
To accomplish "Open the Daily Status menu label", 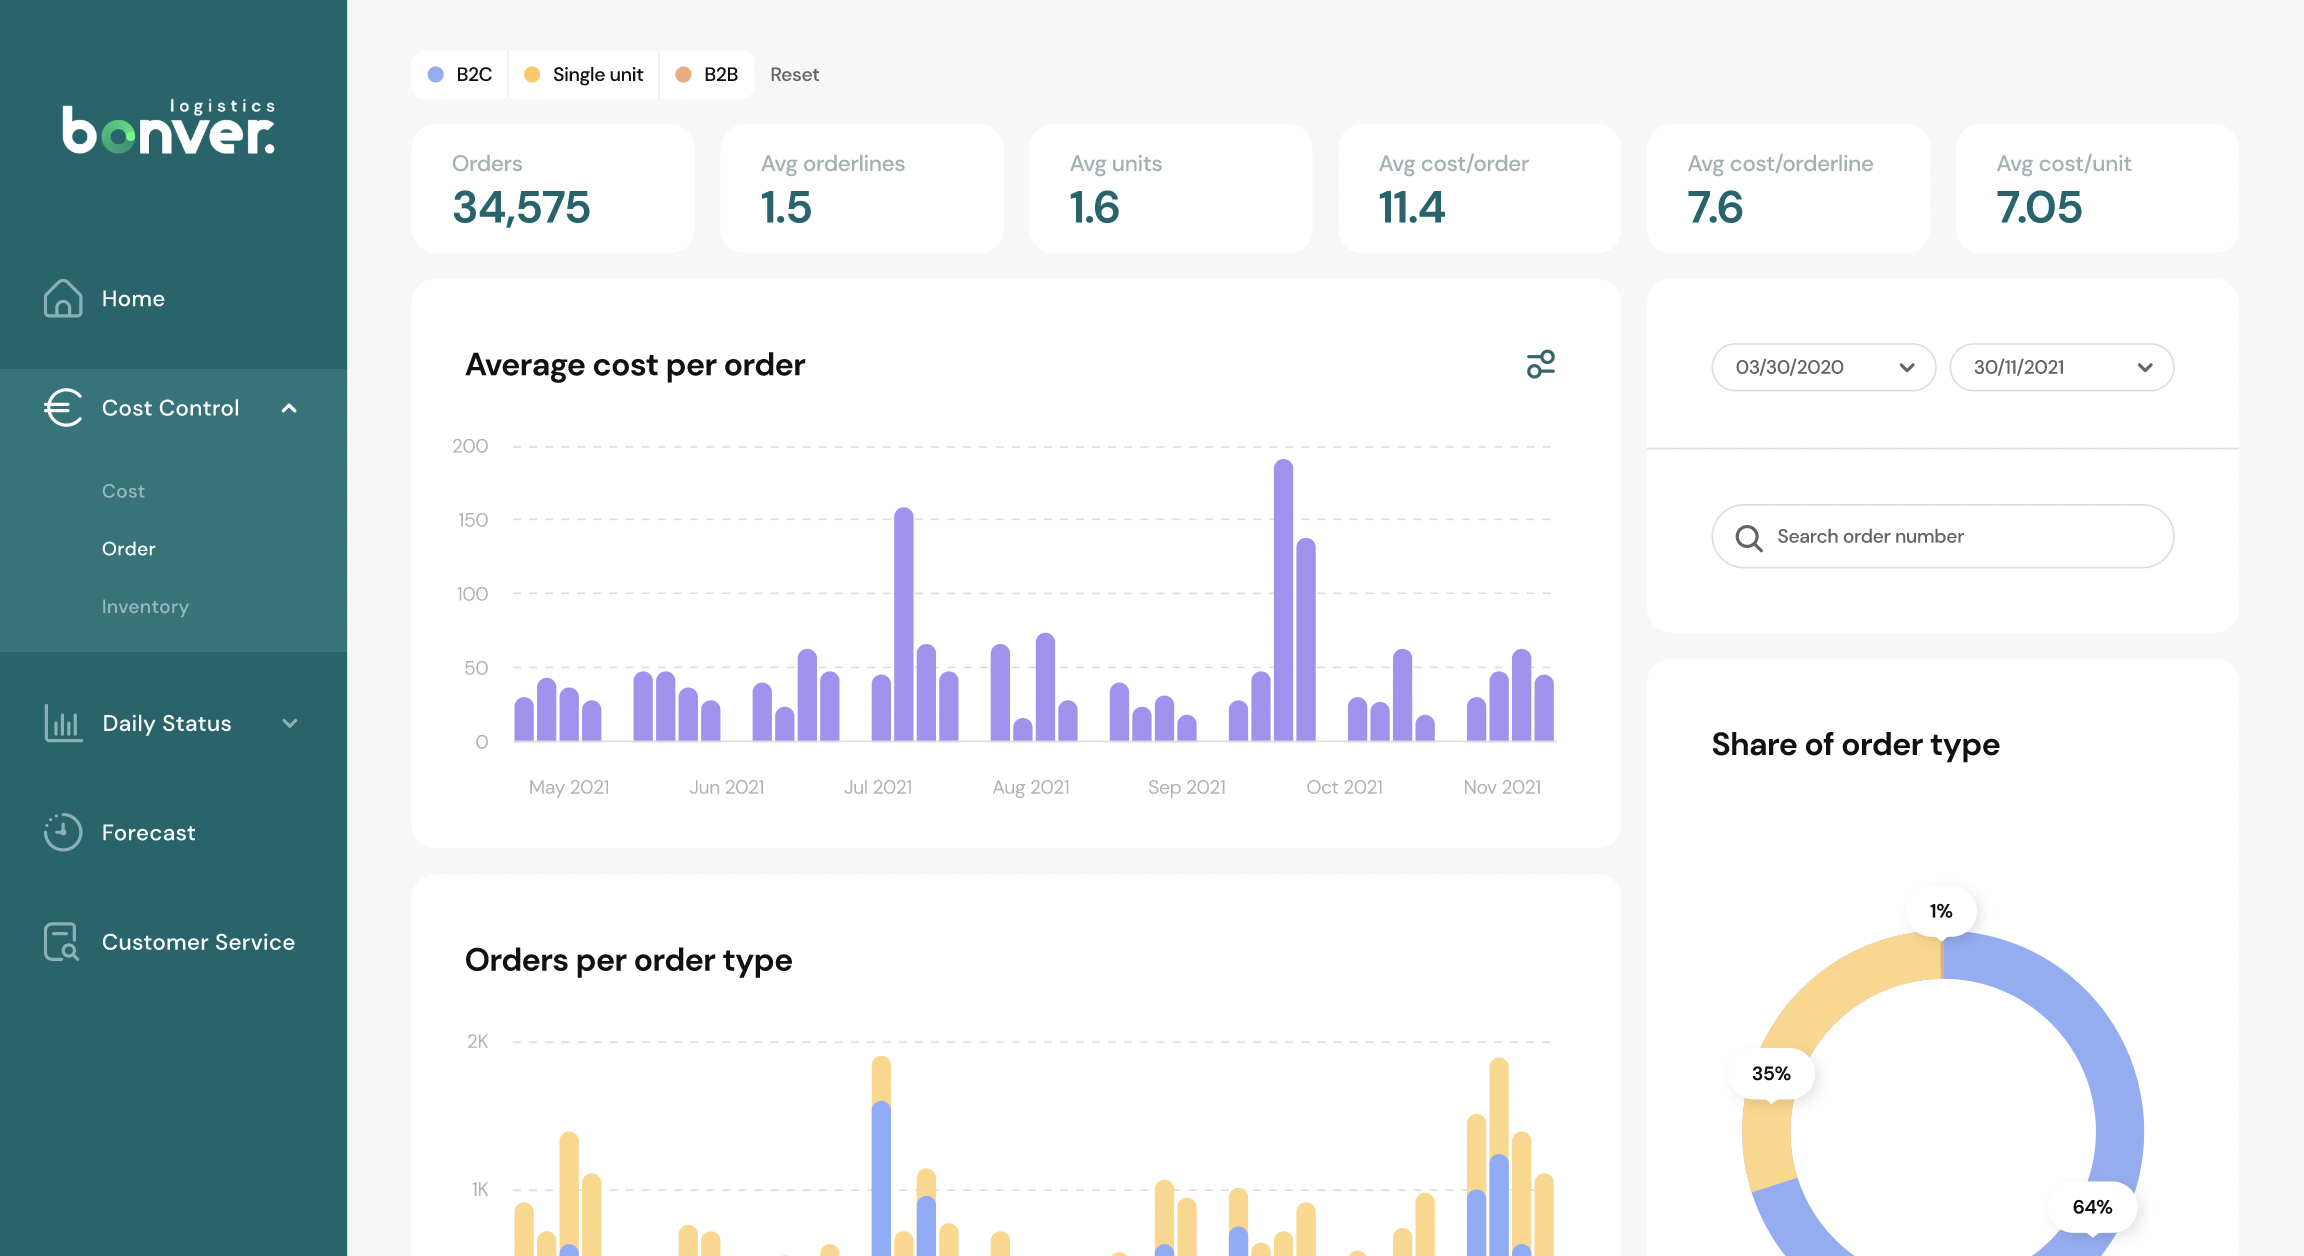I will pos(167,723).
